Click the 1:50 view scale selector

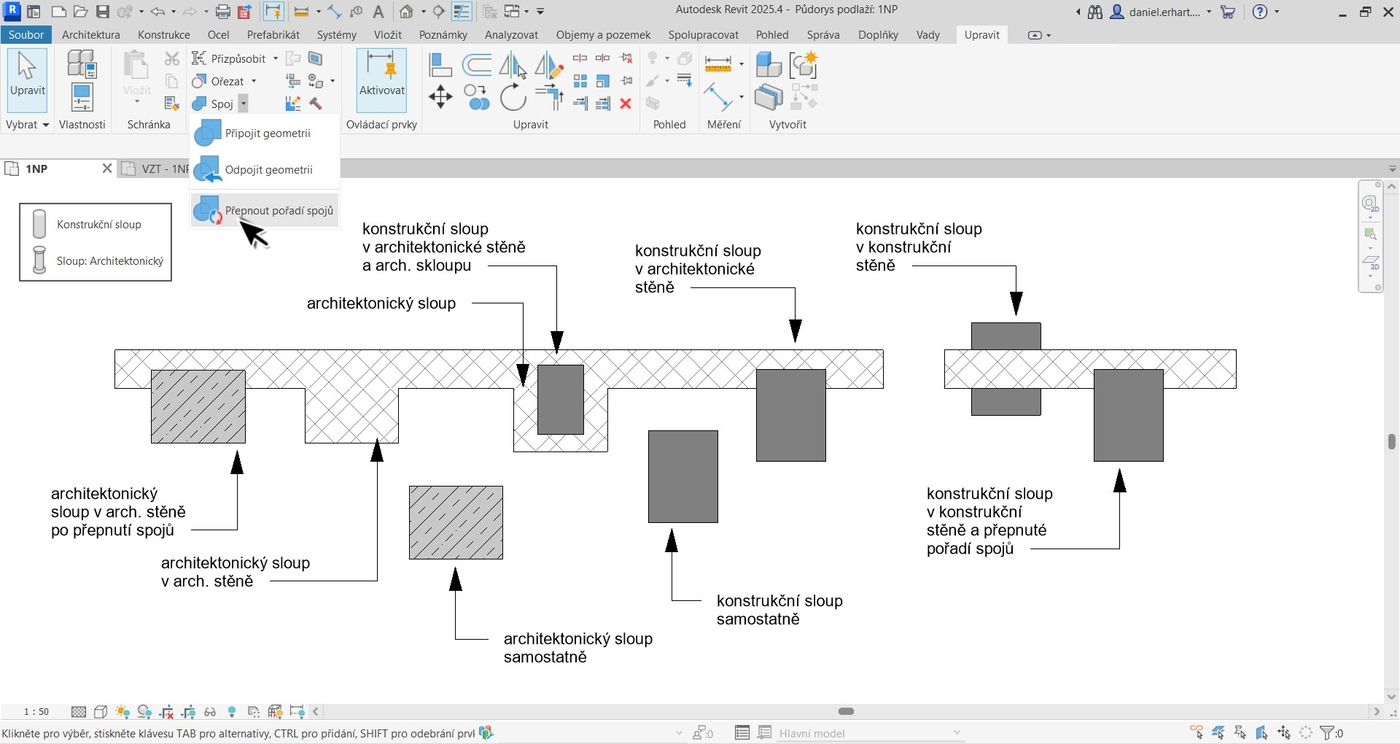click(x=36, y=712)
